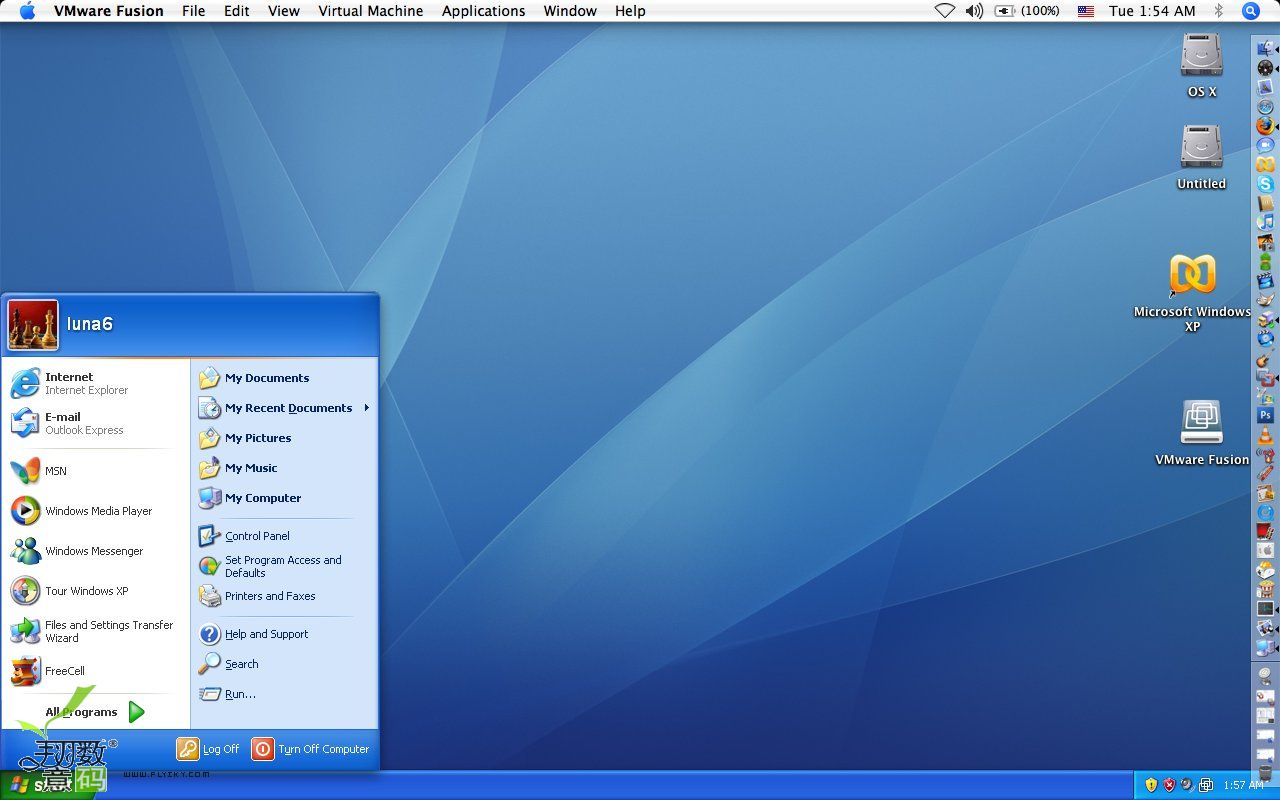This screenshot has width=1280, height=800.
Task: Expand My Recent Documents submenu
Action: coord(284,408)
